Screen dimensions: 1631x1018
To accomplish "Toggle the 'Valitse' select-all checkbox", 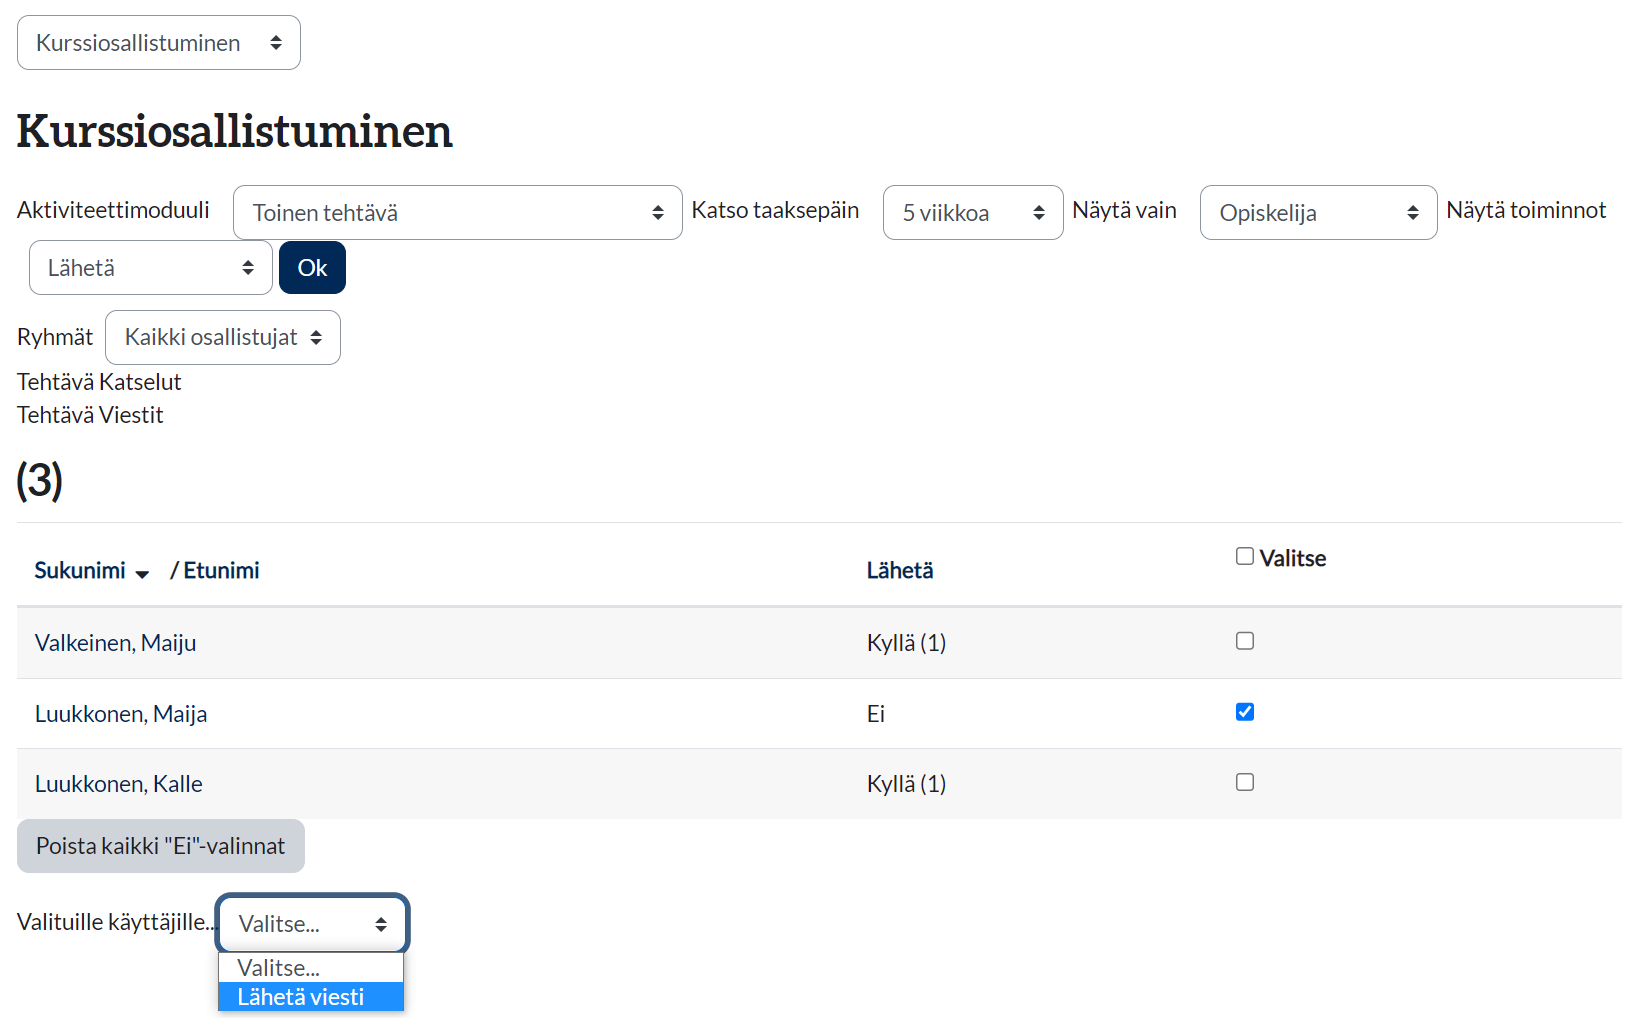I will [x=1244, y=556].
